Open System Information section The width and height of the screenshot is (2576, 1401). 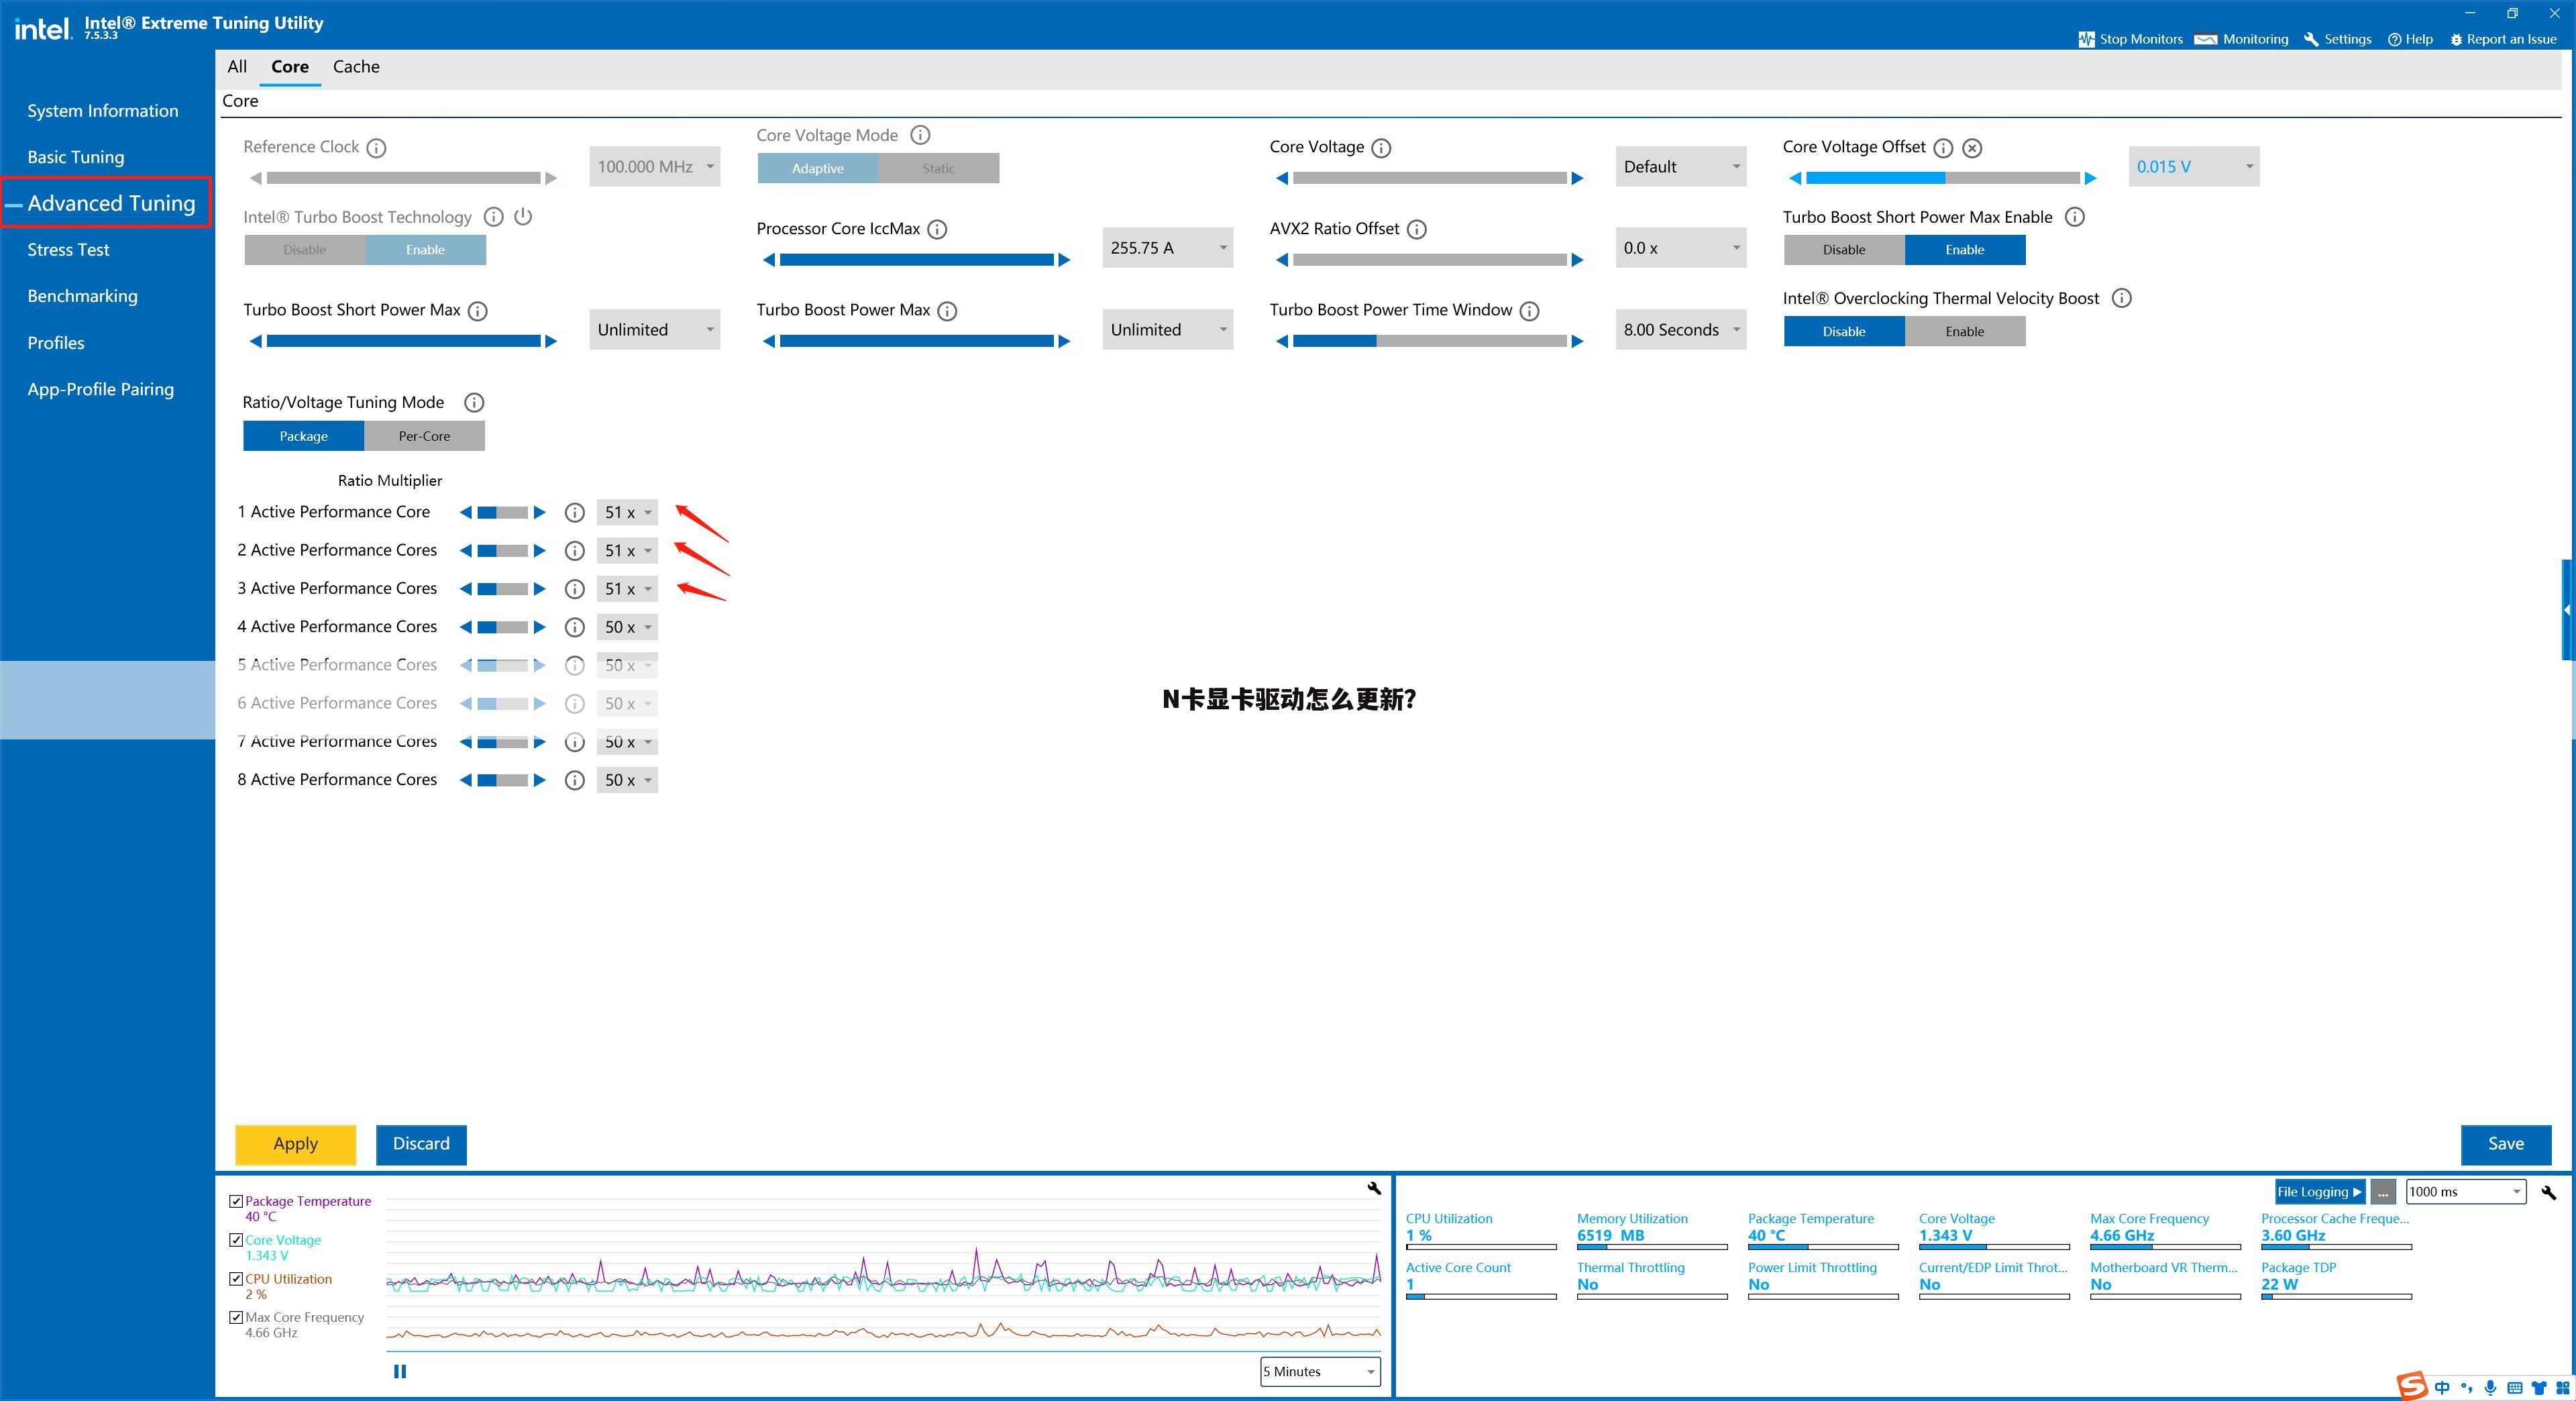pyautogui.click(x=103, y=111)
